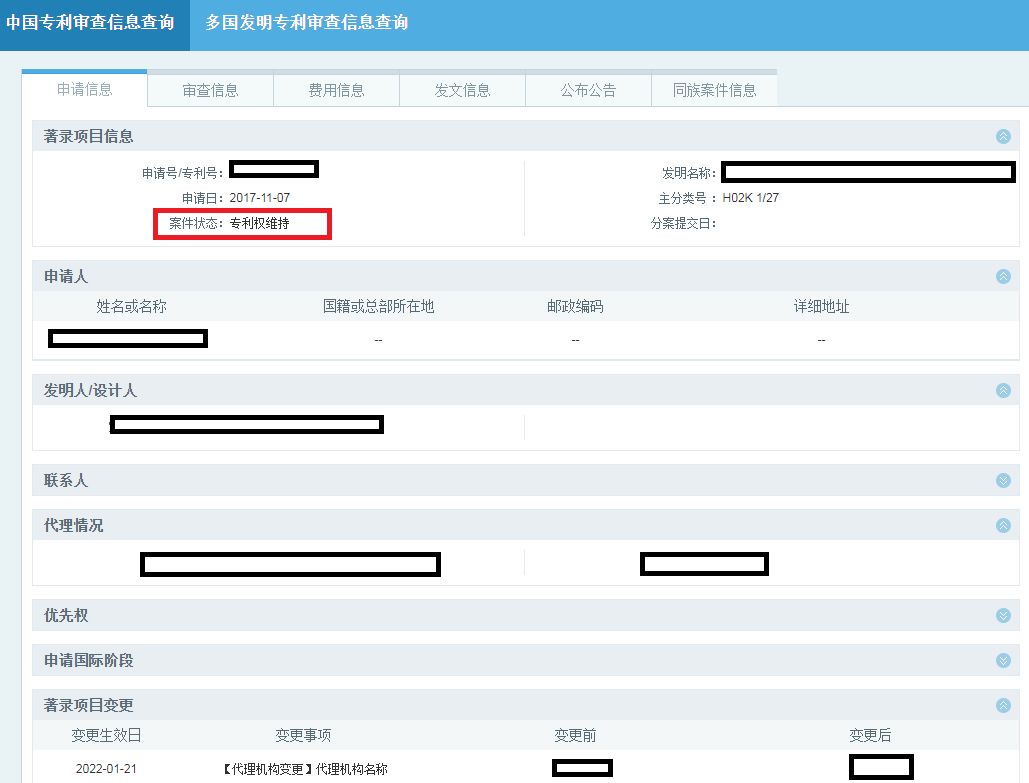Image resolution: width=1029 pixels, height=783 pixels.
Task: Expand the 申请国际阶段 section
Action: click(x=1002, y=659)
